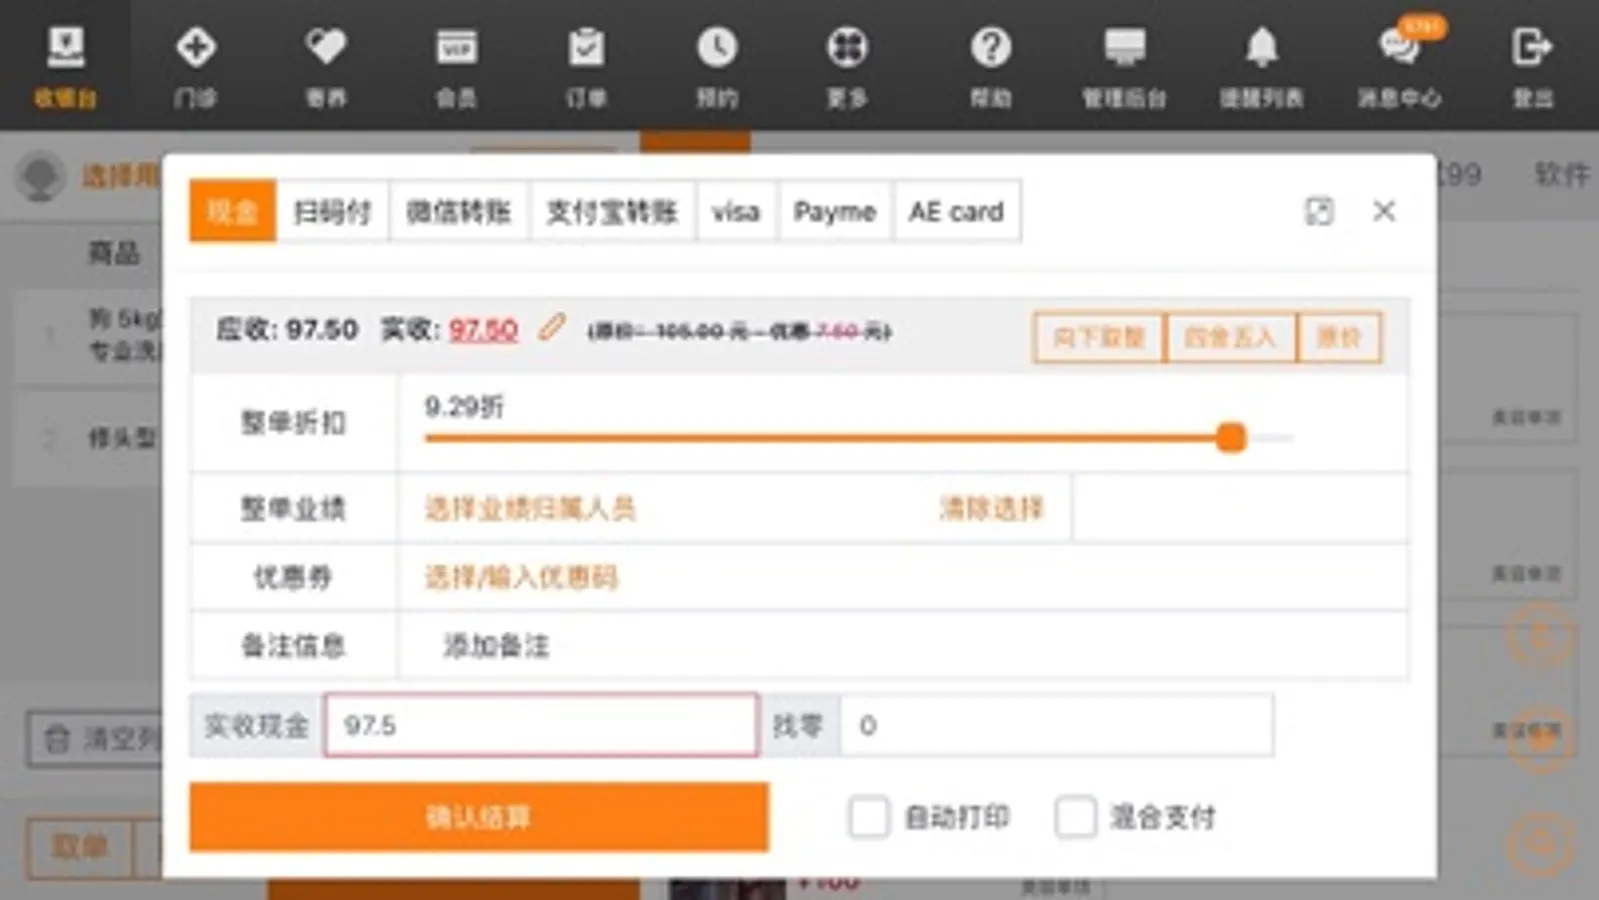Image resolution: width=1599 pixels, height=900 pixels.
Task: Click the 添加备注 remark field
Action: coord(497,646)
